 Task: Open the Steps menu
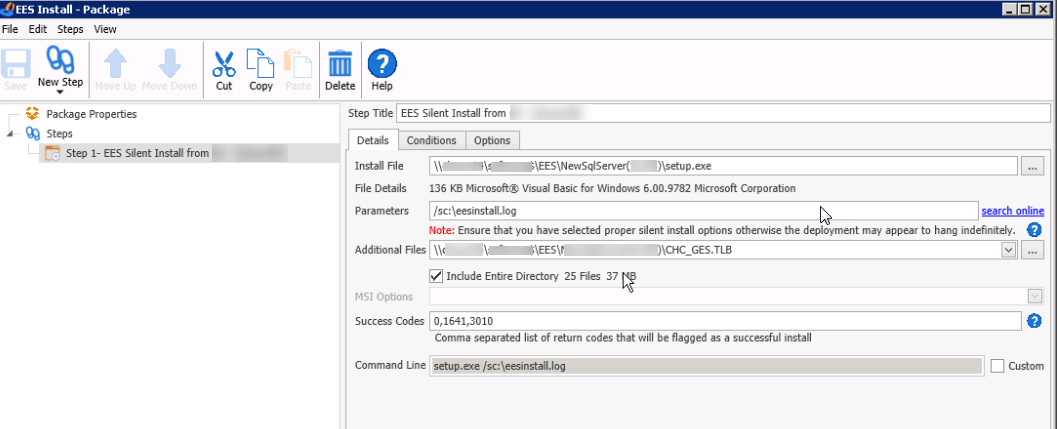pyautogui.click(x=70, y=29)
